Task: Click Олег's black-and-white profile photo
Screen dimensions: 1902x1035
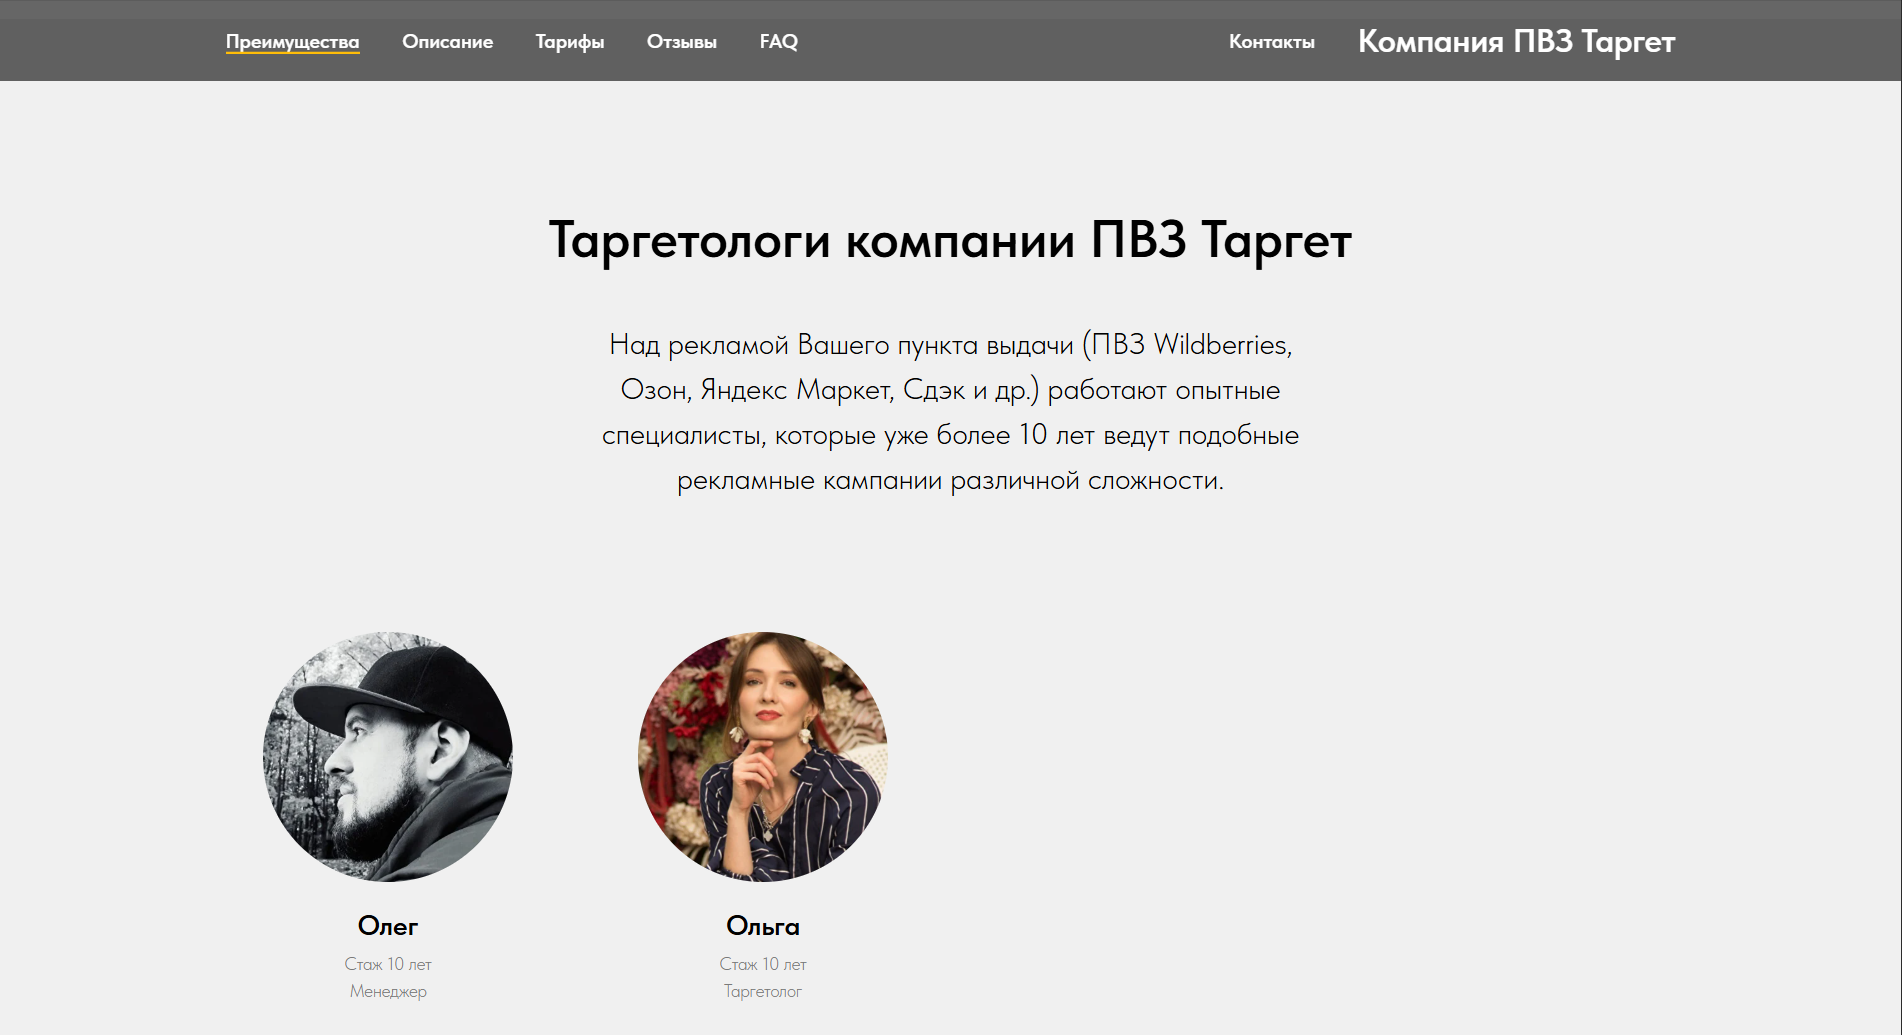Action: pyautogui.click(x=388, y=757)
